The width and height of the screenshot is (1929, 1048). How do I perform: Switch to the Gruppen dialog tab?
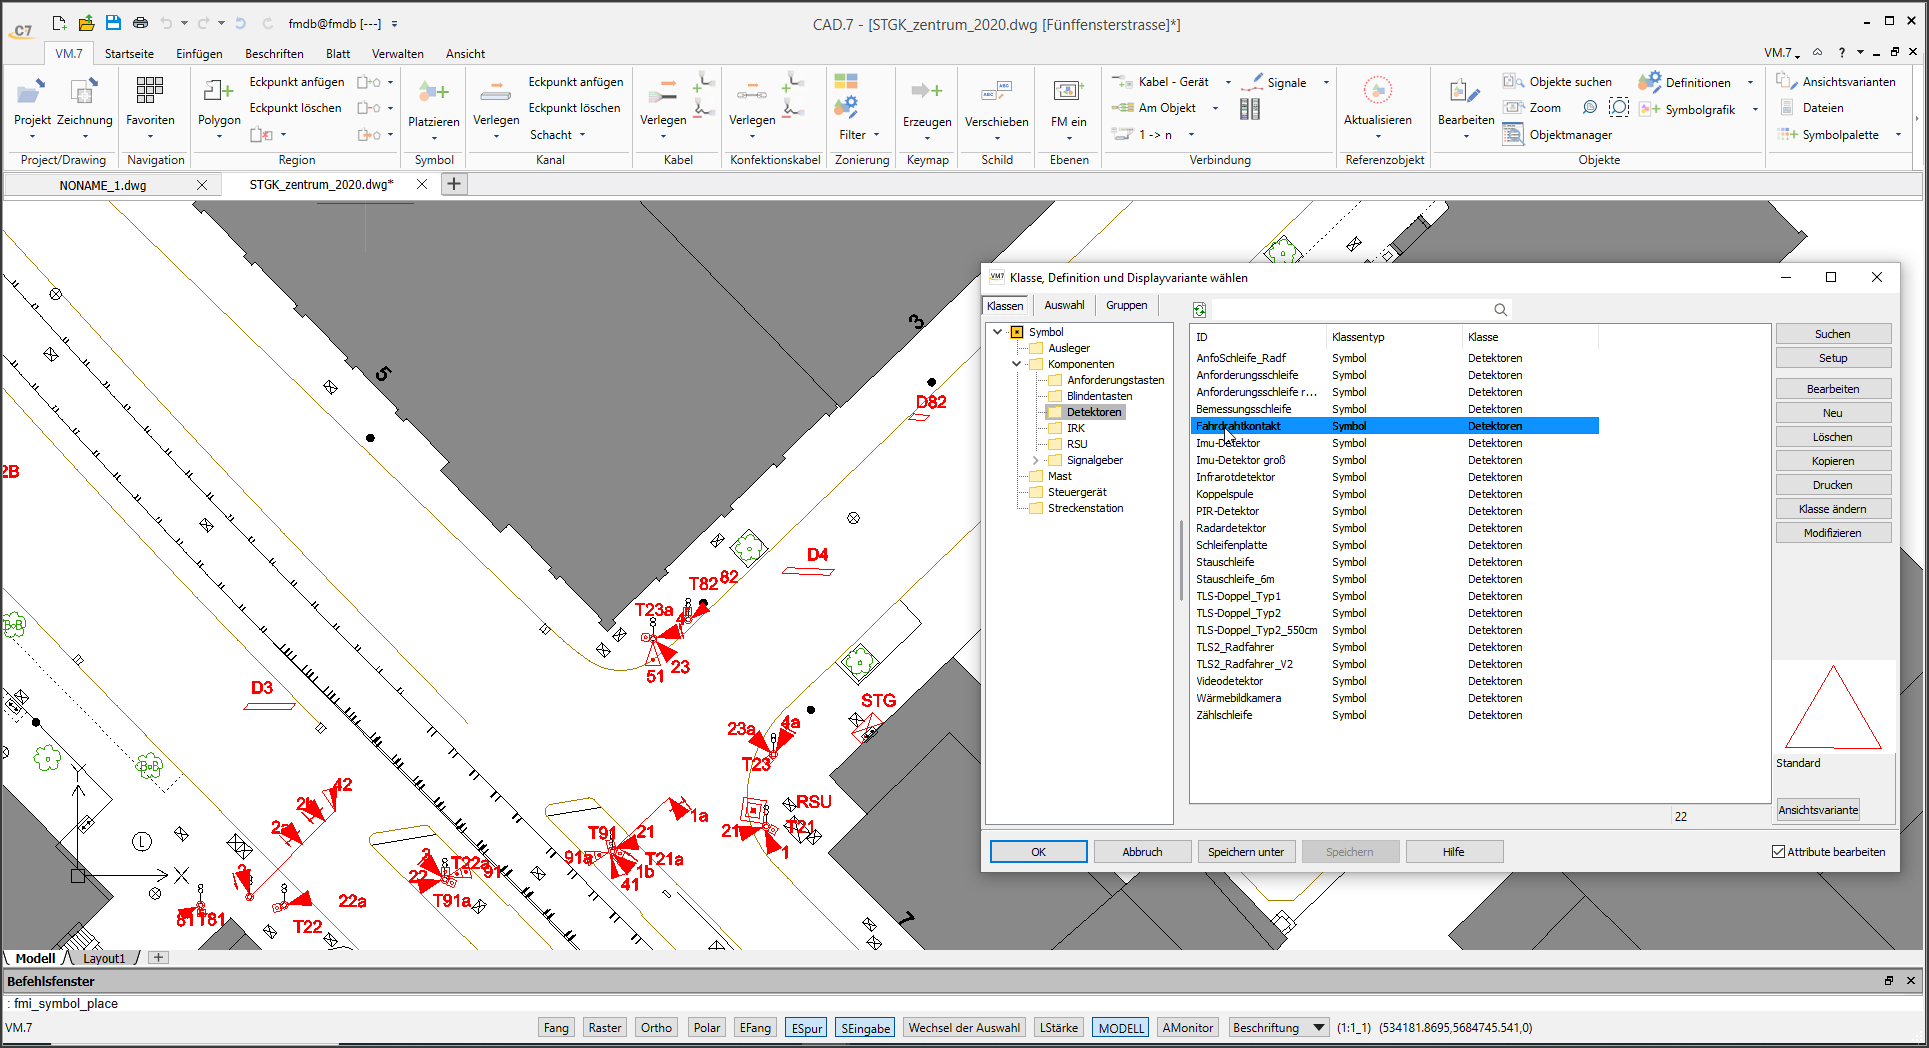tap(1126, 305)
